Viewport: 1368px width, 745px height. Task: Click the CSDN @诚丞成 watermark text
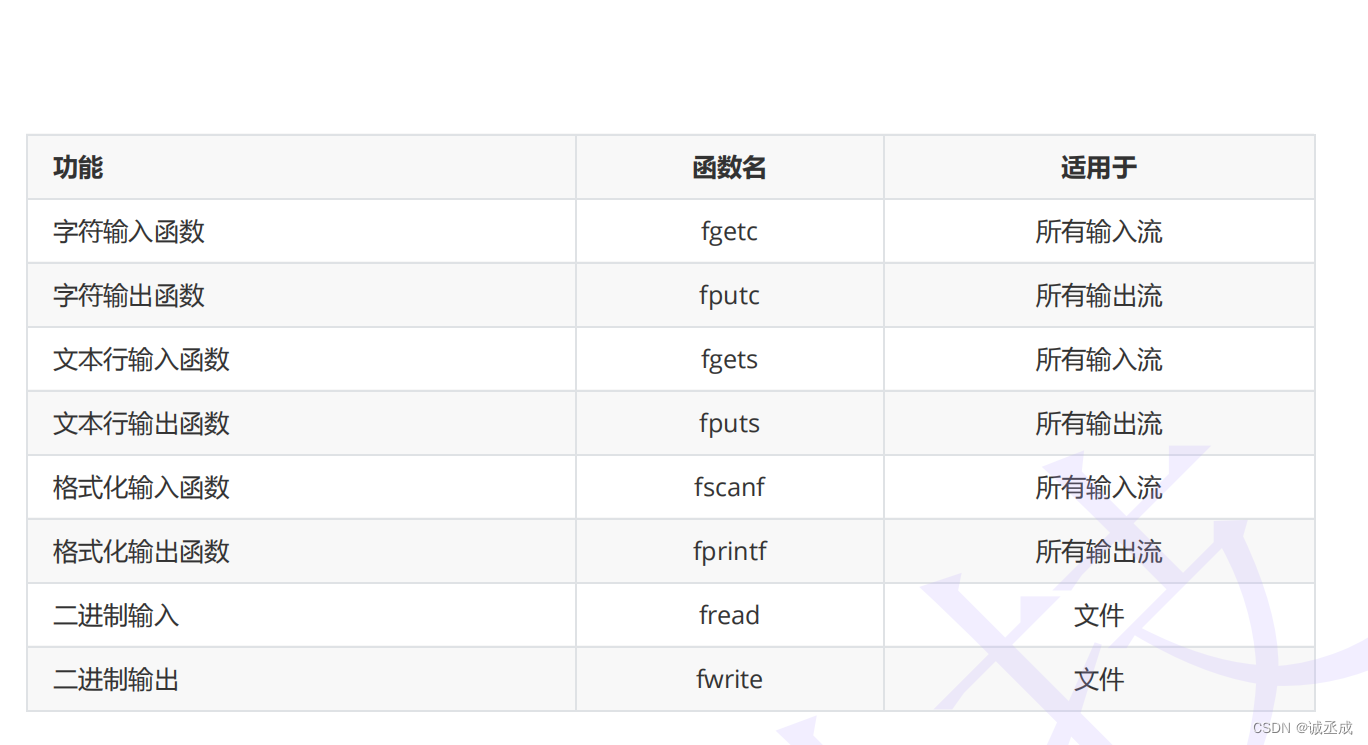pos(1302,728)
